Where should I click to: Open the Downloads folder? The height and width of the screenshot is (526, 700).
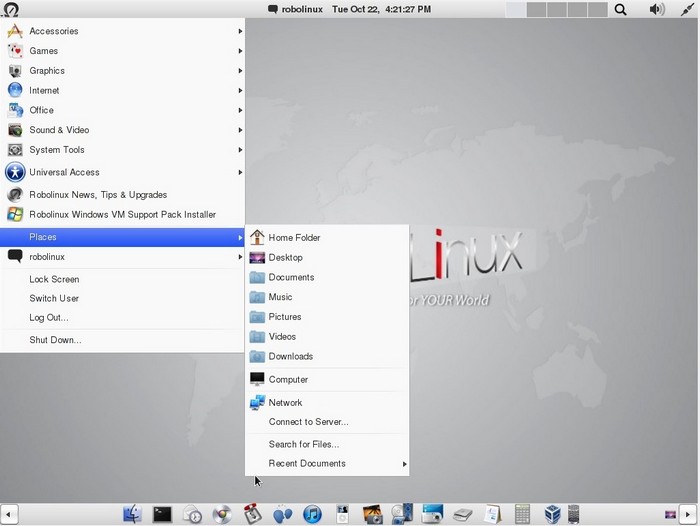327,356
